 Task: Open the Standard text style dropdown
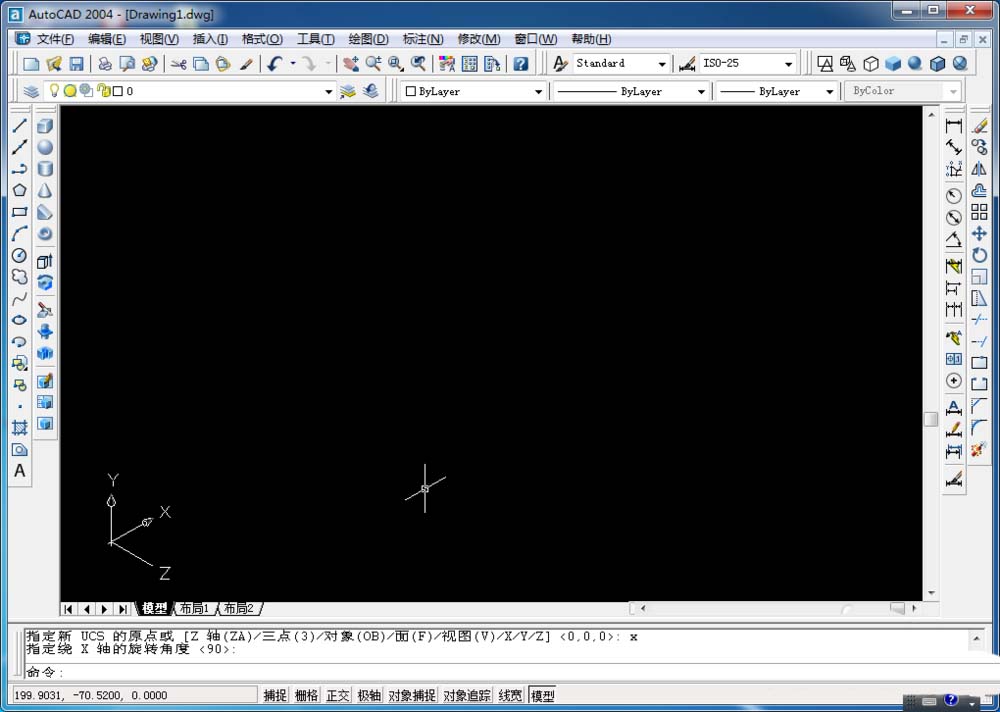(662, 64)
